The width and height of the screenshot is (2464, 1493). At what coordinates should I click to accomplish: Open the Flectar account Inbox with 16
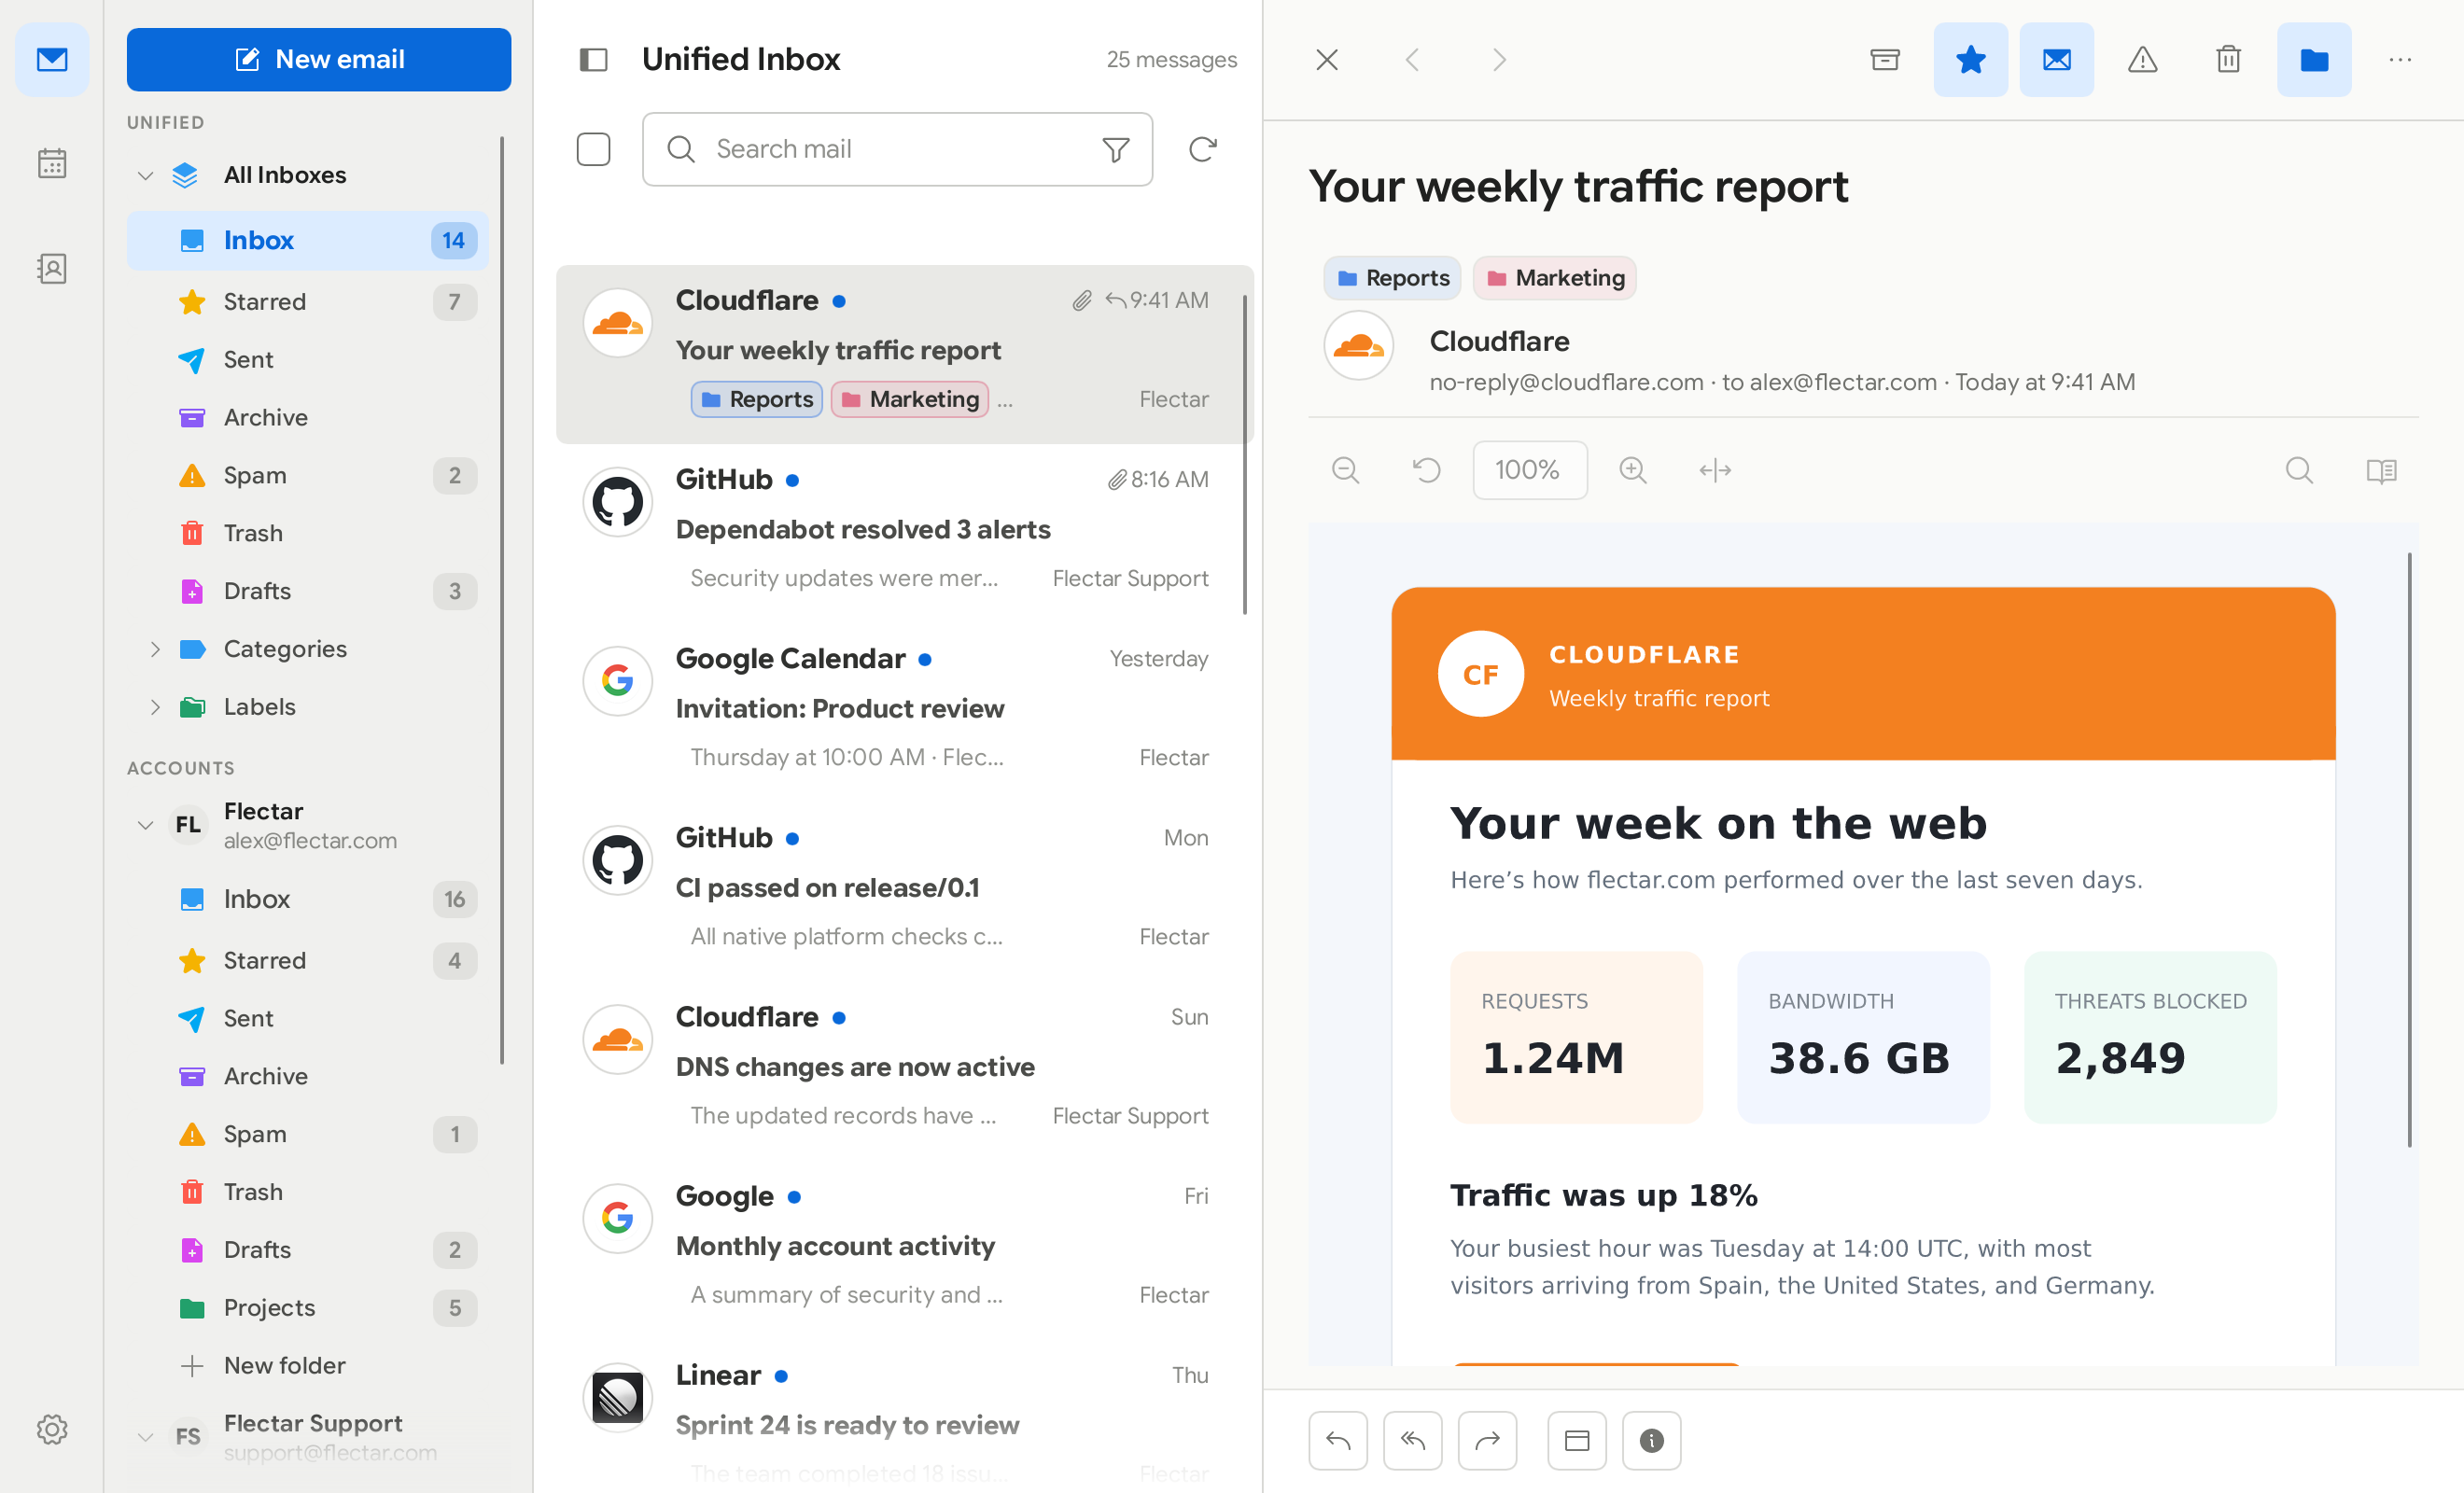pyautogui.click(x=308, y=899)
